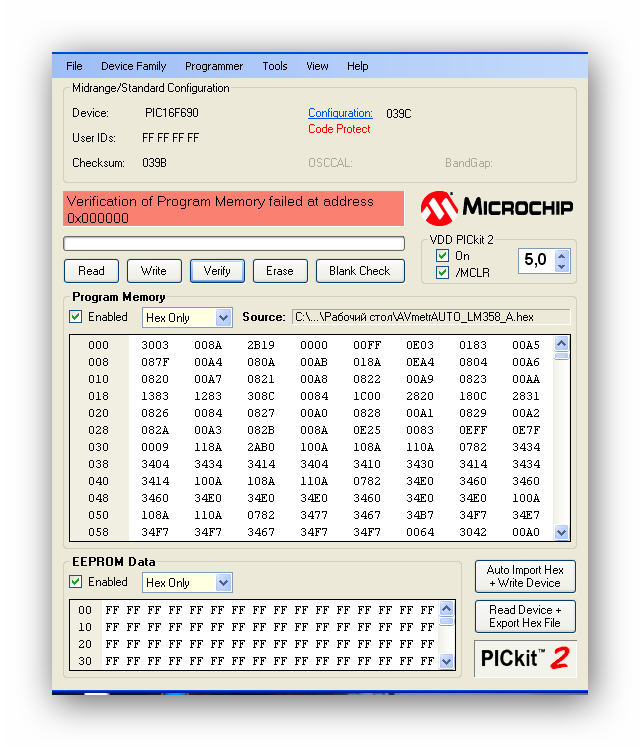Viewport: 640px width, 747px height.
Task: Open the Device Family menu
Action: (133, 66)
